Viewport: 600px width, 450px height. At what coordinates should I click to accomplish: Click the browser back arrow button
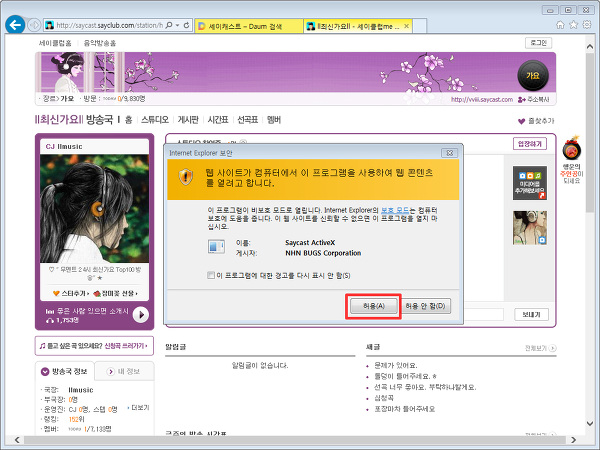15,25
